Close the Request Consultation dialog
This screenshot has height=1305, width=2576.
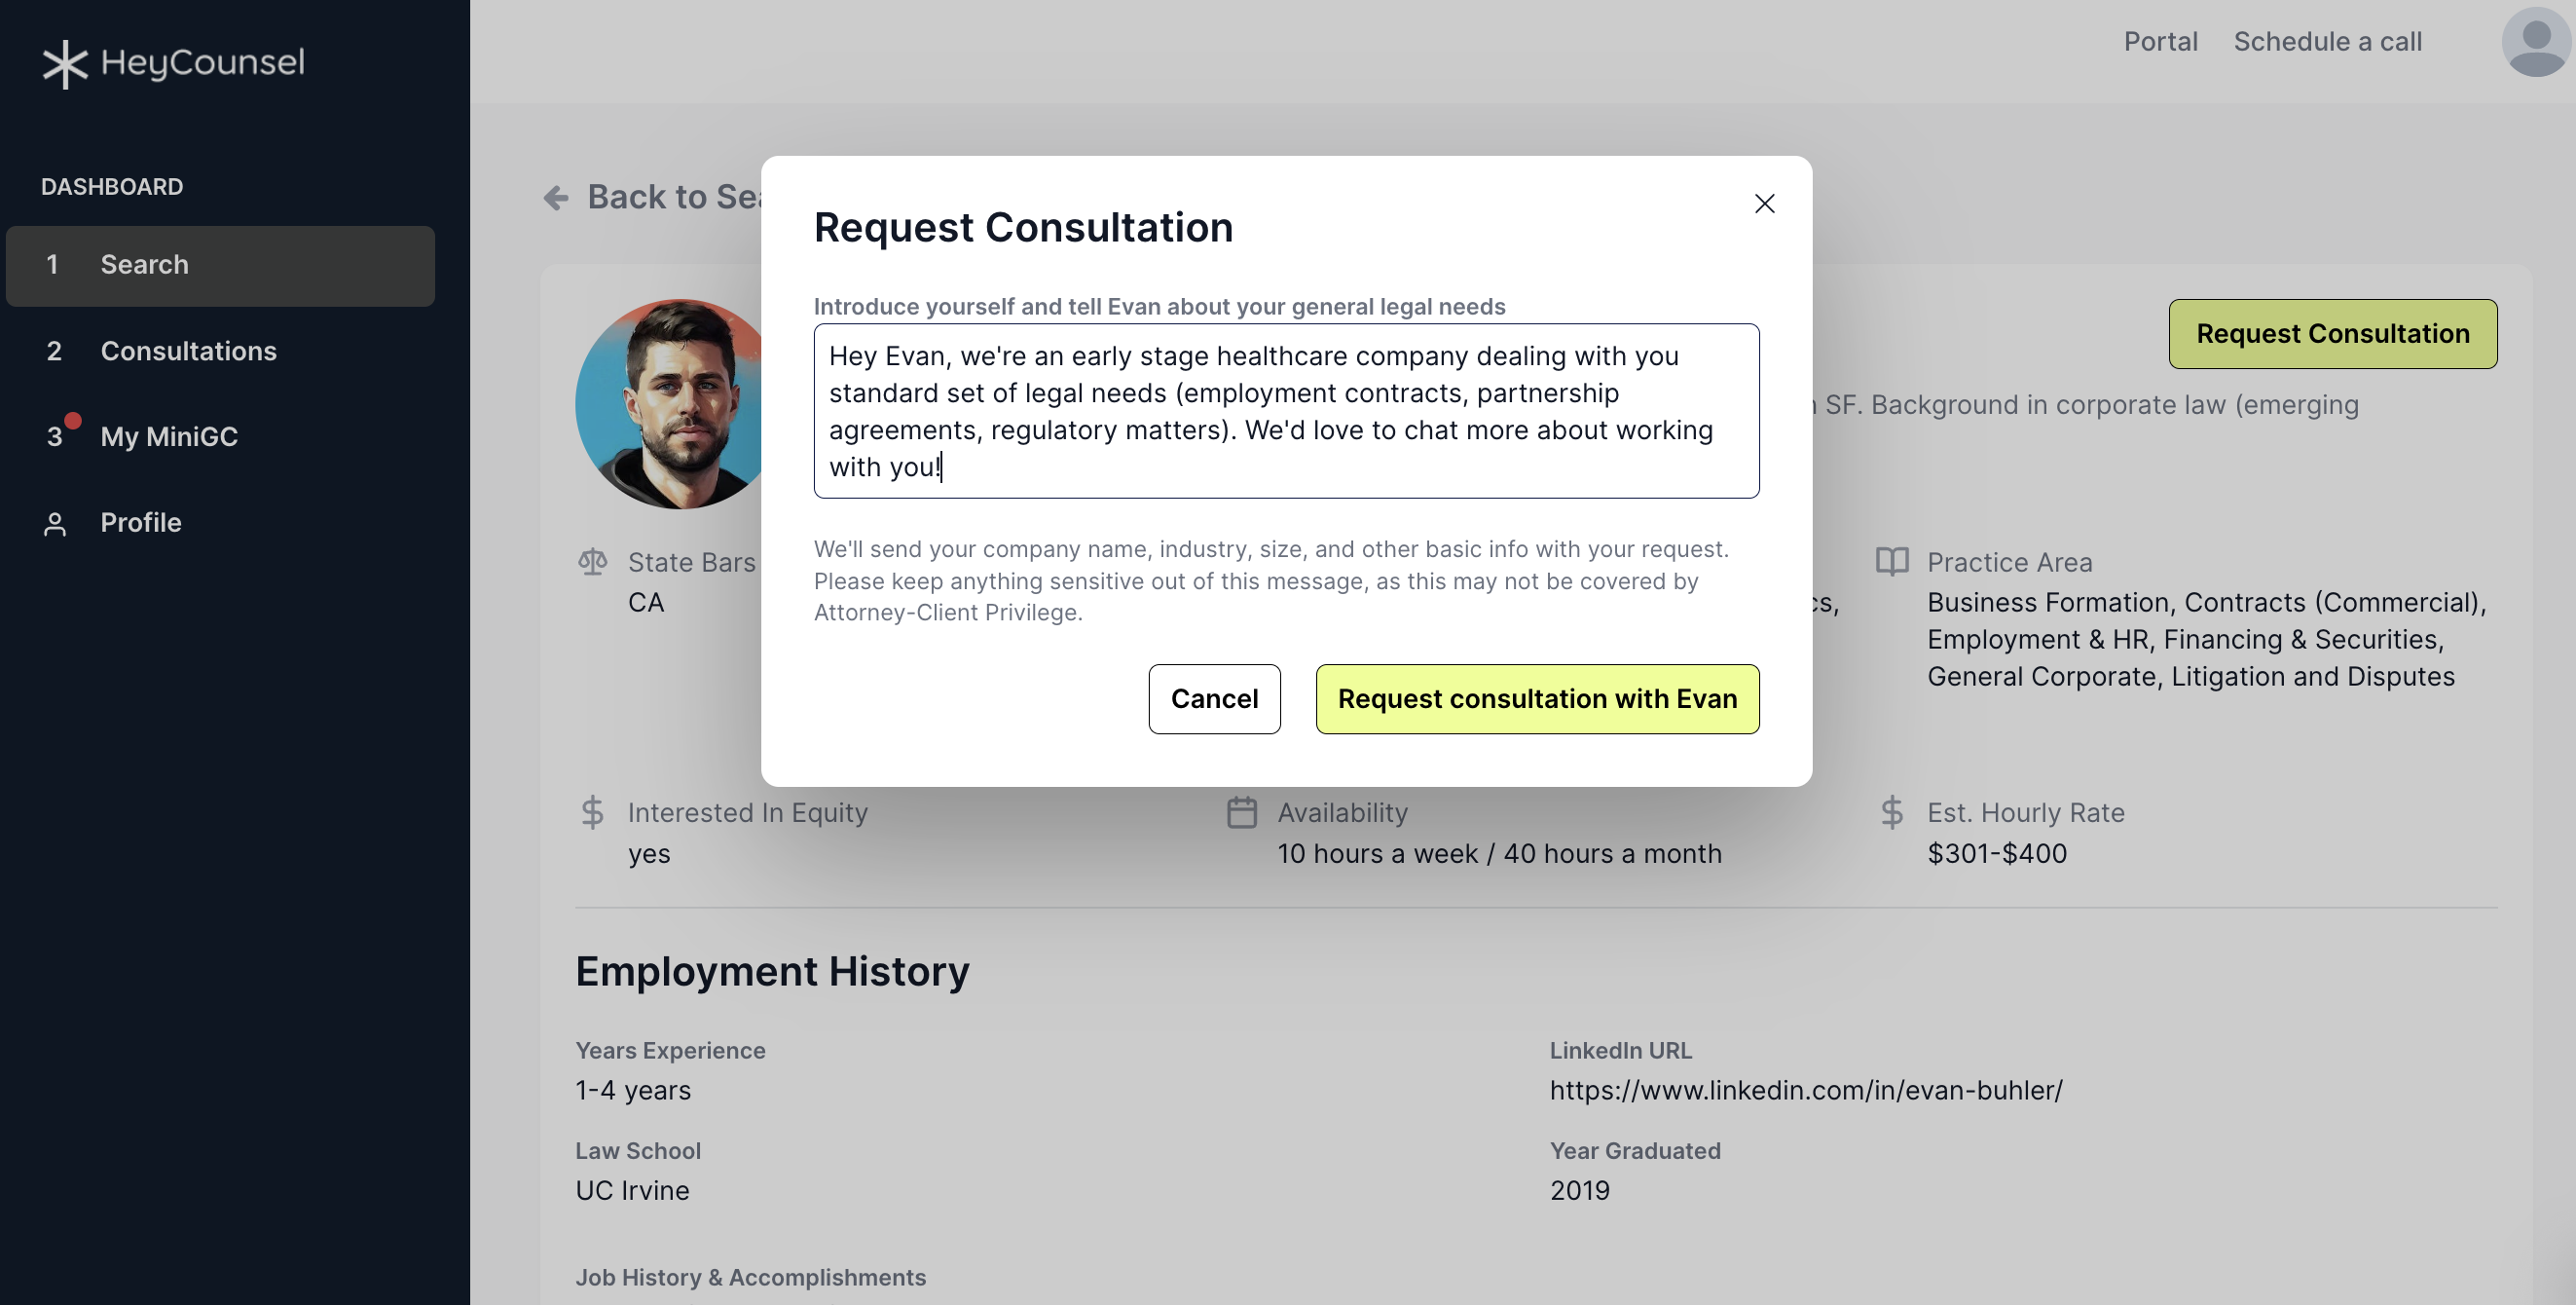click(x=1764, y=204)
